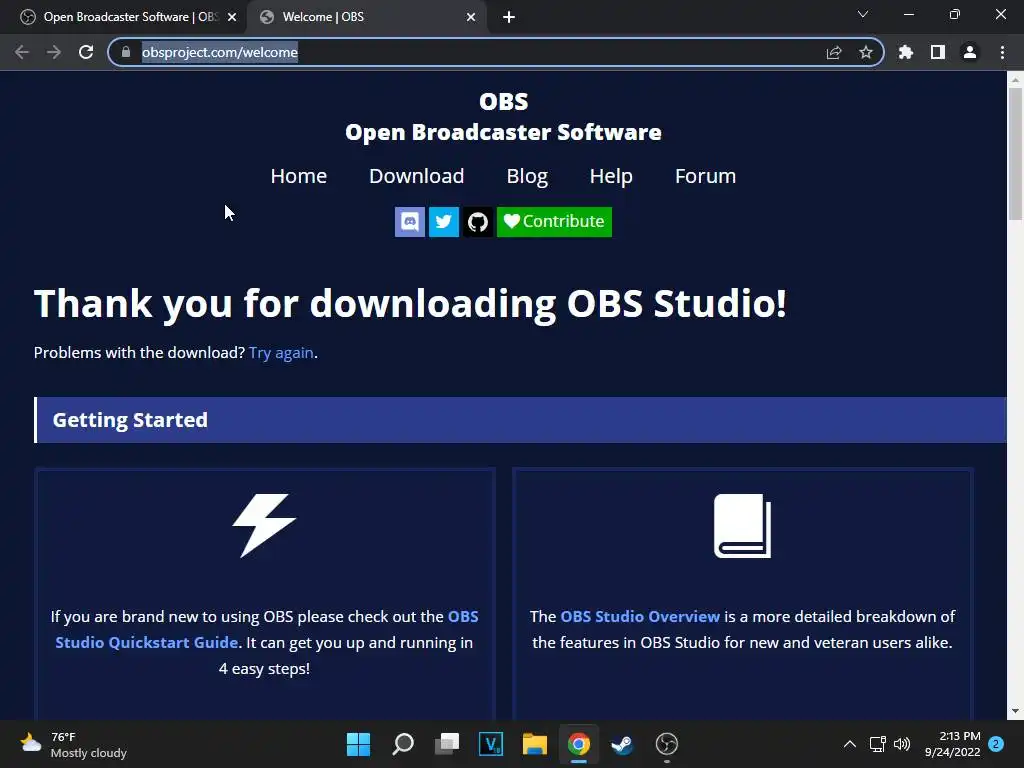Close the Open Broadcaster Software tab
Image resolution: width=1024 pixels, height=768 pixels.
click(x=232, y=17)
